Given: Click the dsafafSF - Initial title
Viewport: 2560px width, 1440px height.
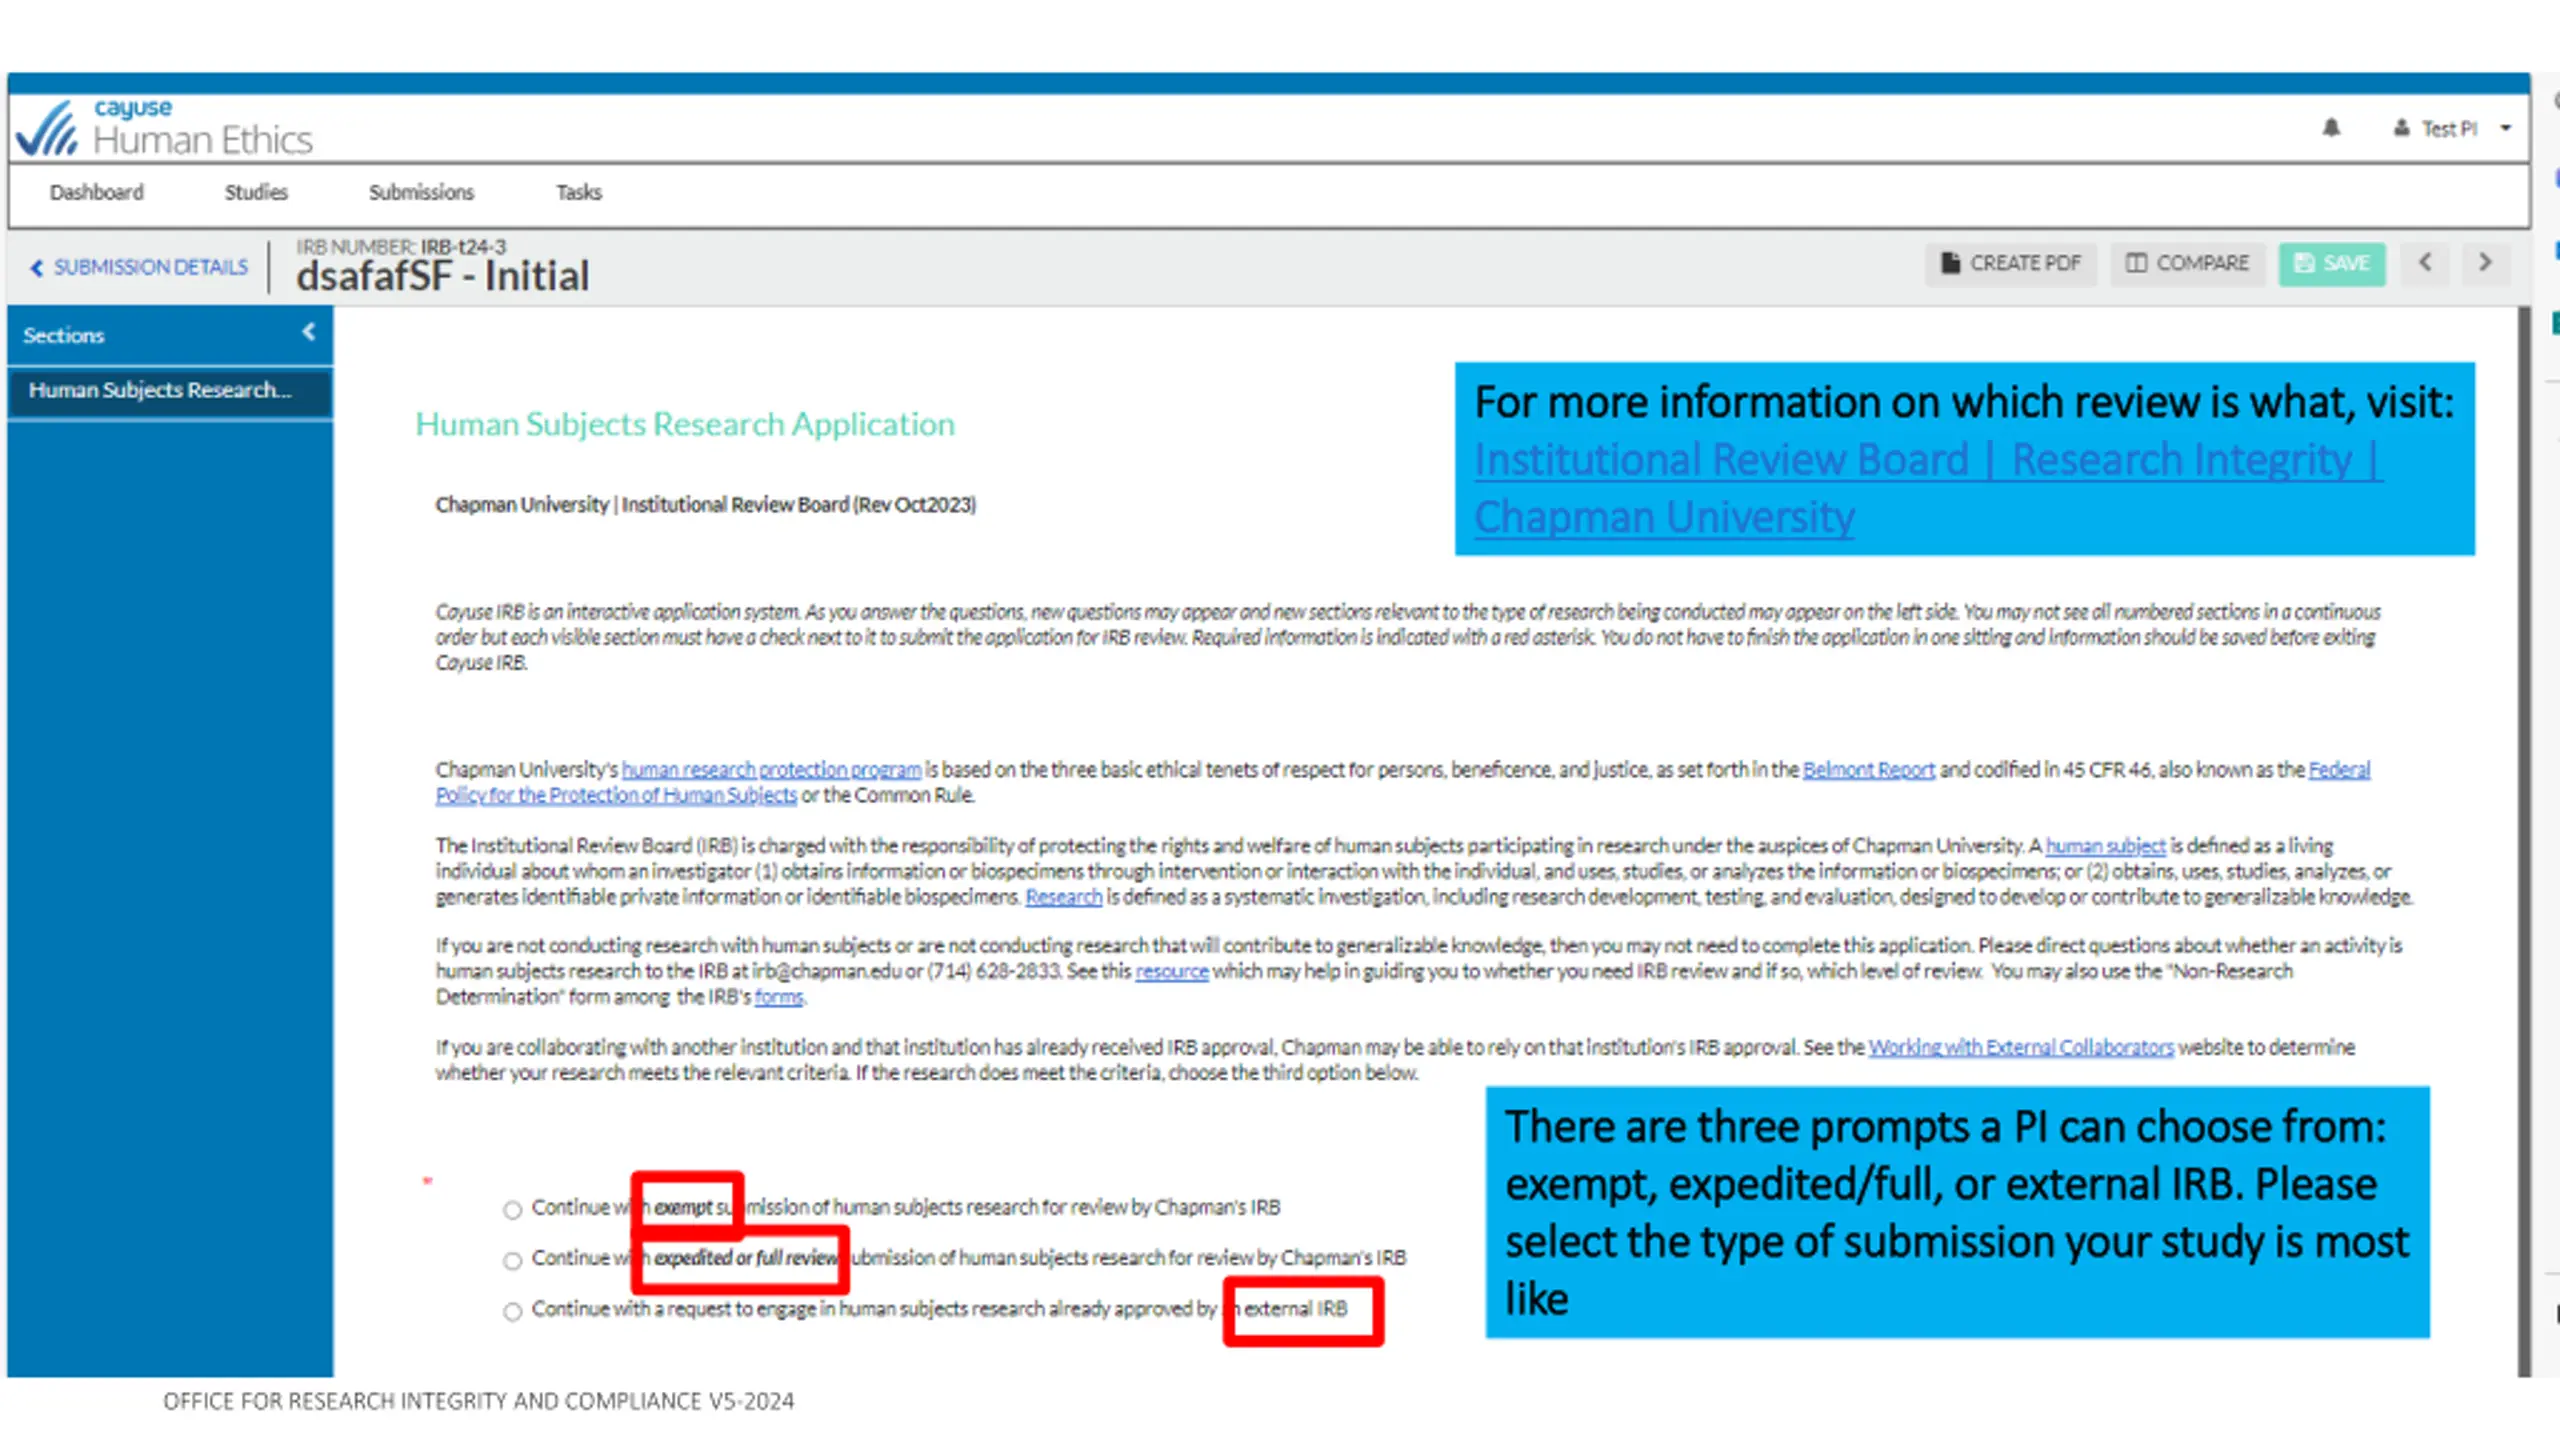Looking at the screenshot, I should [442, 276].
